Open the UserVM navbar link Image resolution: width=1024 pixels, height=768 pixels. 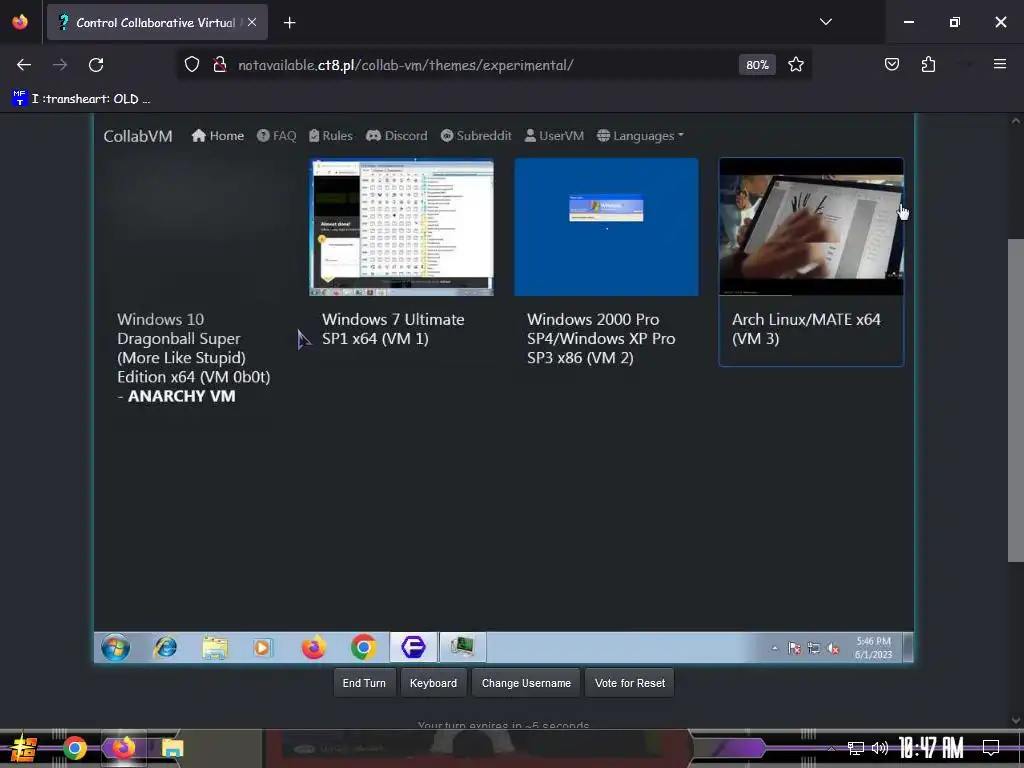(554, 136)
